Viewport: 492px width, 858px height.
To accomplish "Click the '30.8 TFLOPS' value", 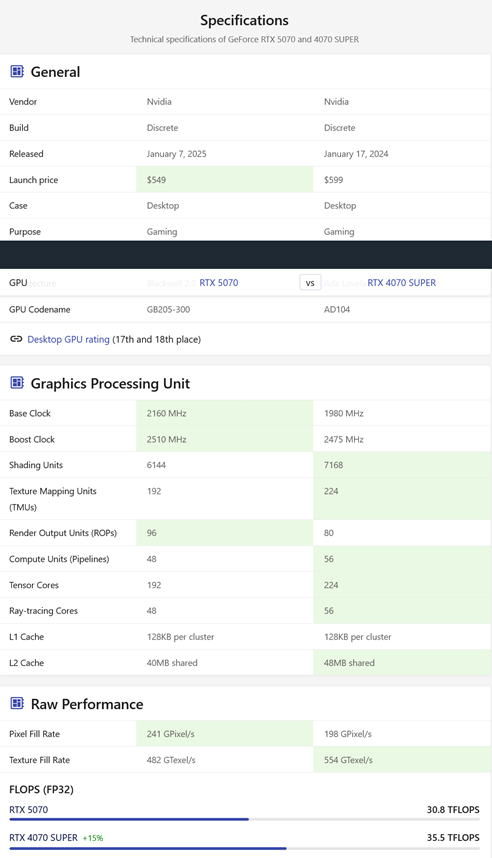I will [453, 809].
